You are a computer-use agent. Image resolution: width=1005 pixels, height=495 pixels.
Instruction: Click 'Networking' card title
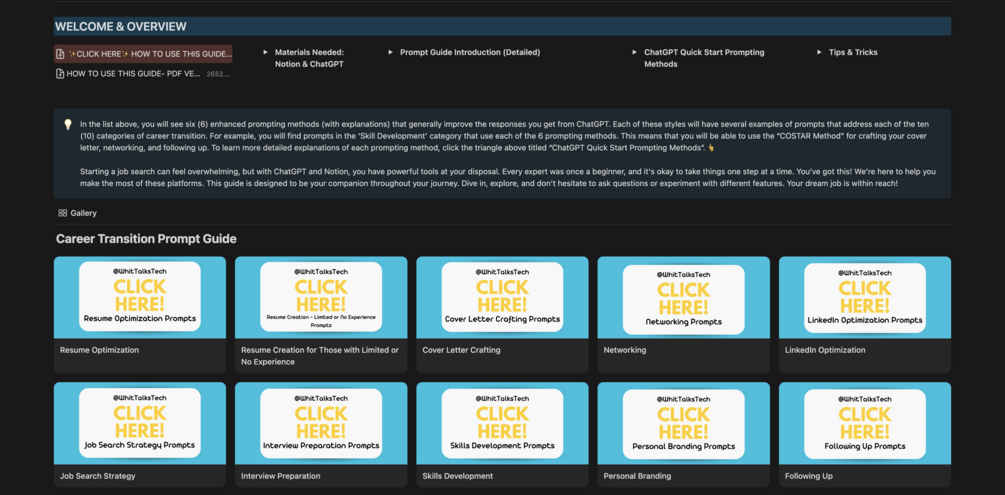(x=625, y=350)
